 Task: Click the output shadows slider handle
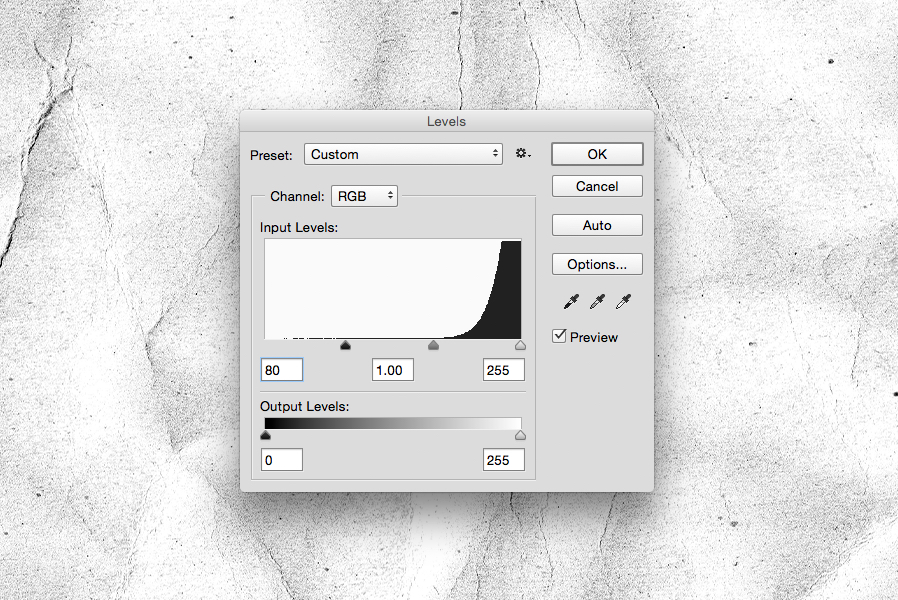265,434
